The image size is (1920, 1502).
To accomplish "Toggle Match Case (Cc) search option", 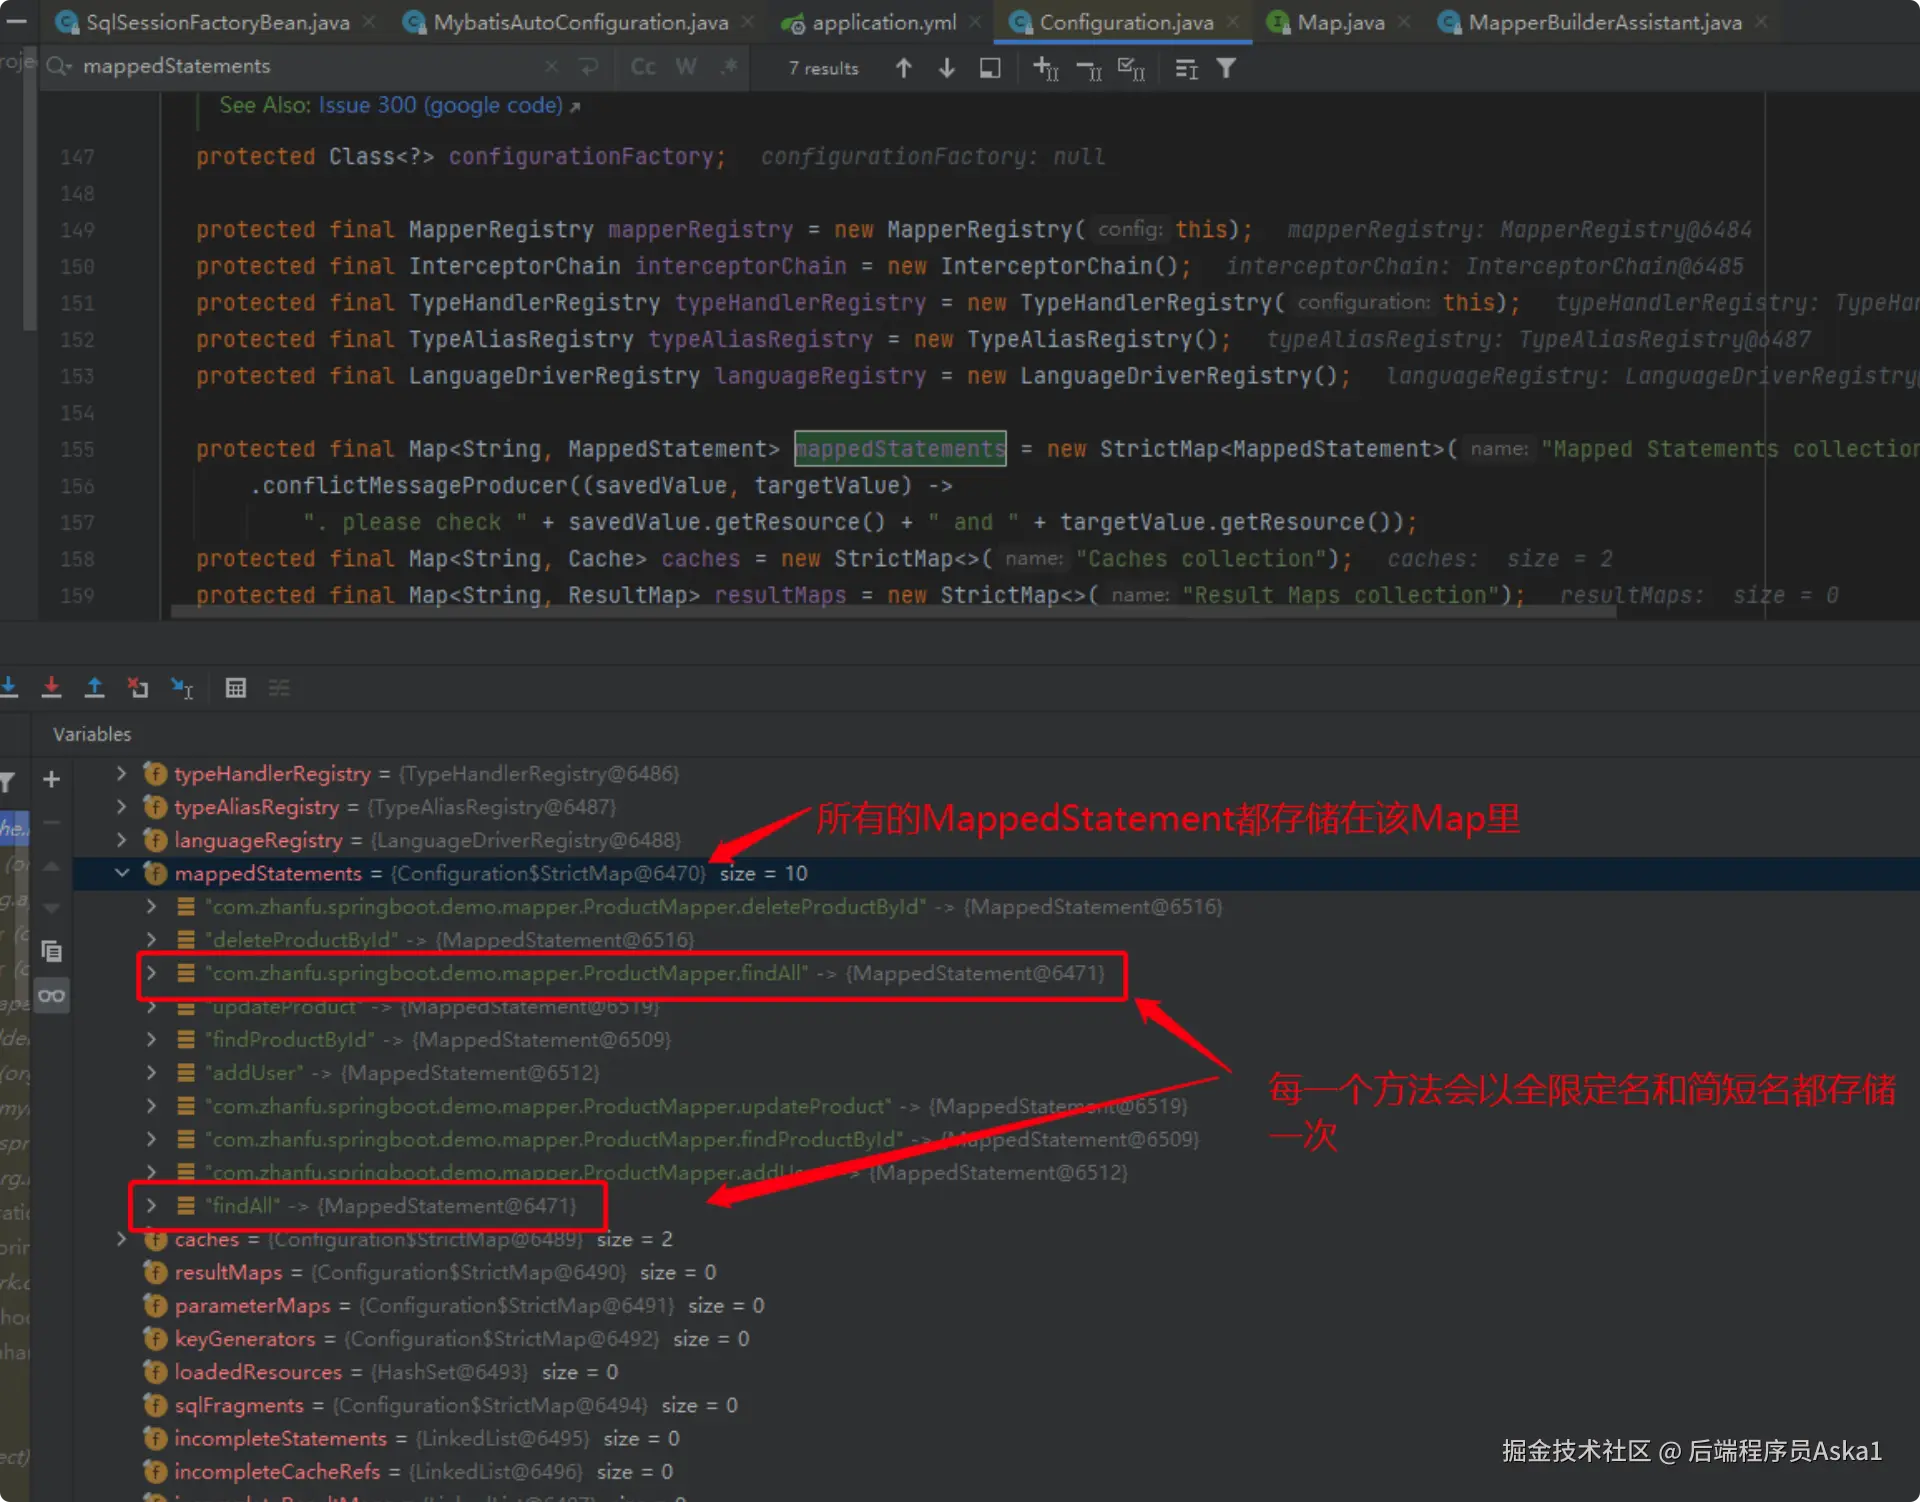I will coord(643,67).
